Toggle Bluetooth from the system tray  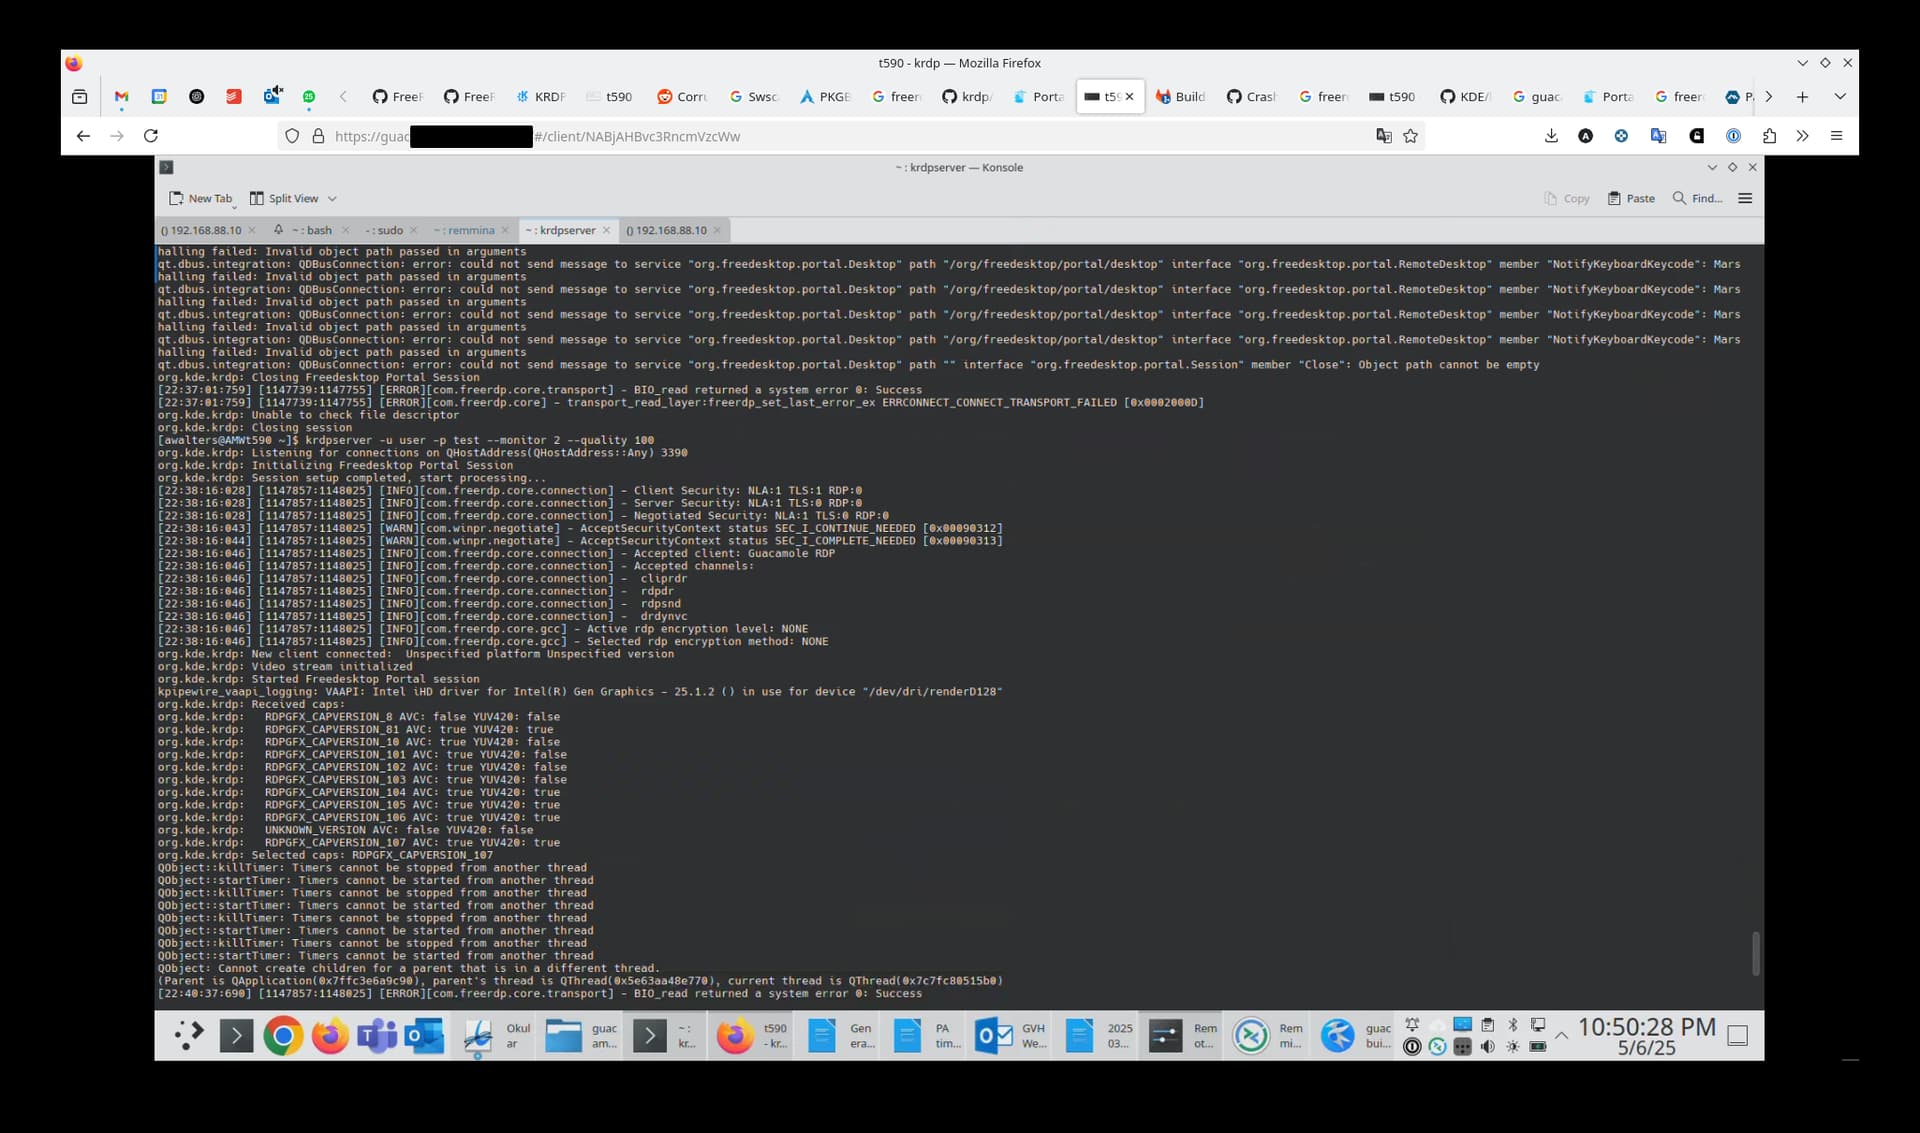pos(1513,1025)
